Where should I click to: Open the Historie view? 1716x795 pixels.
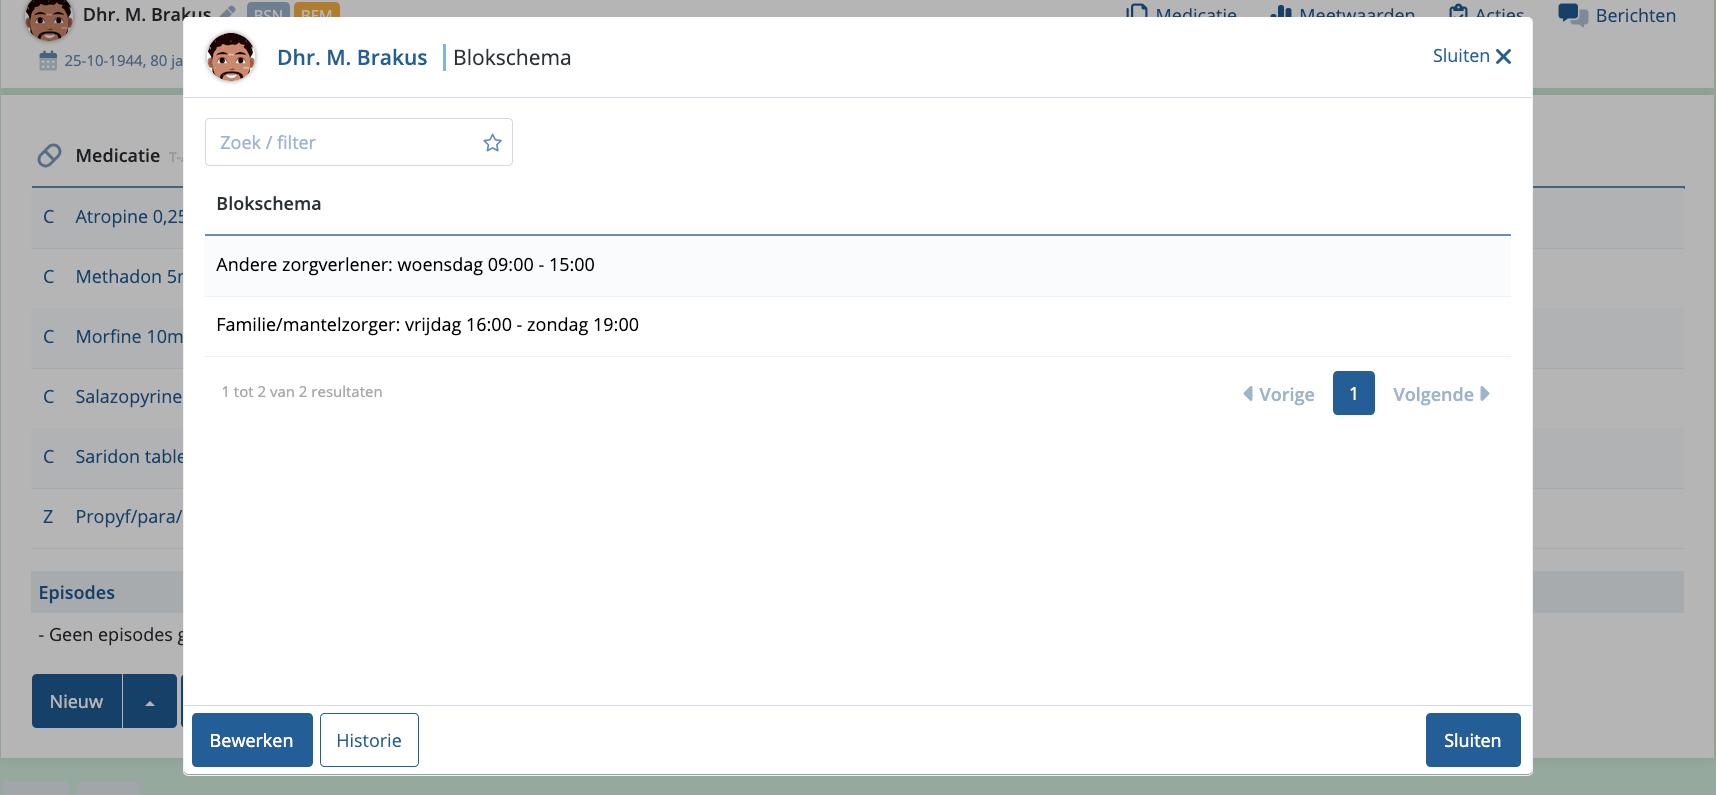pyautogui.click(x=369, y=740)
